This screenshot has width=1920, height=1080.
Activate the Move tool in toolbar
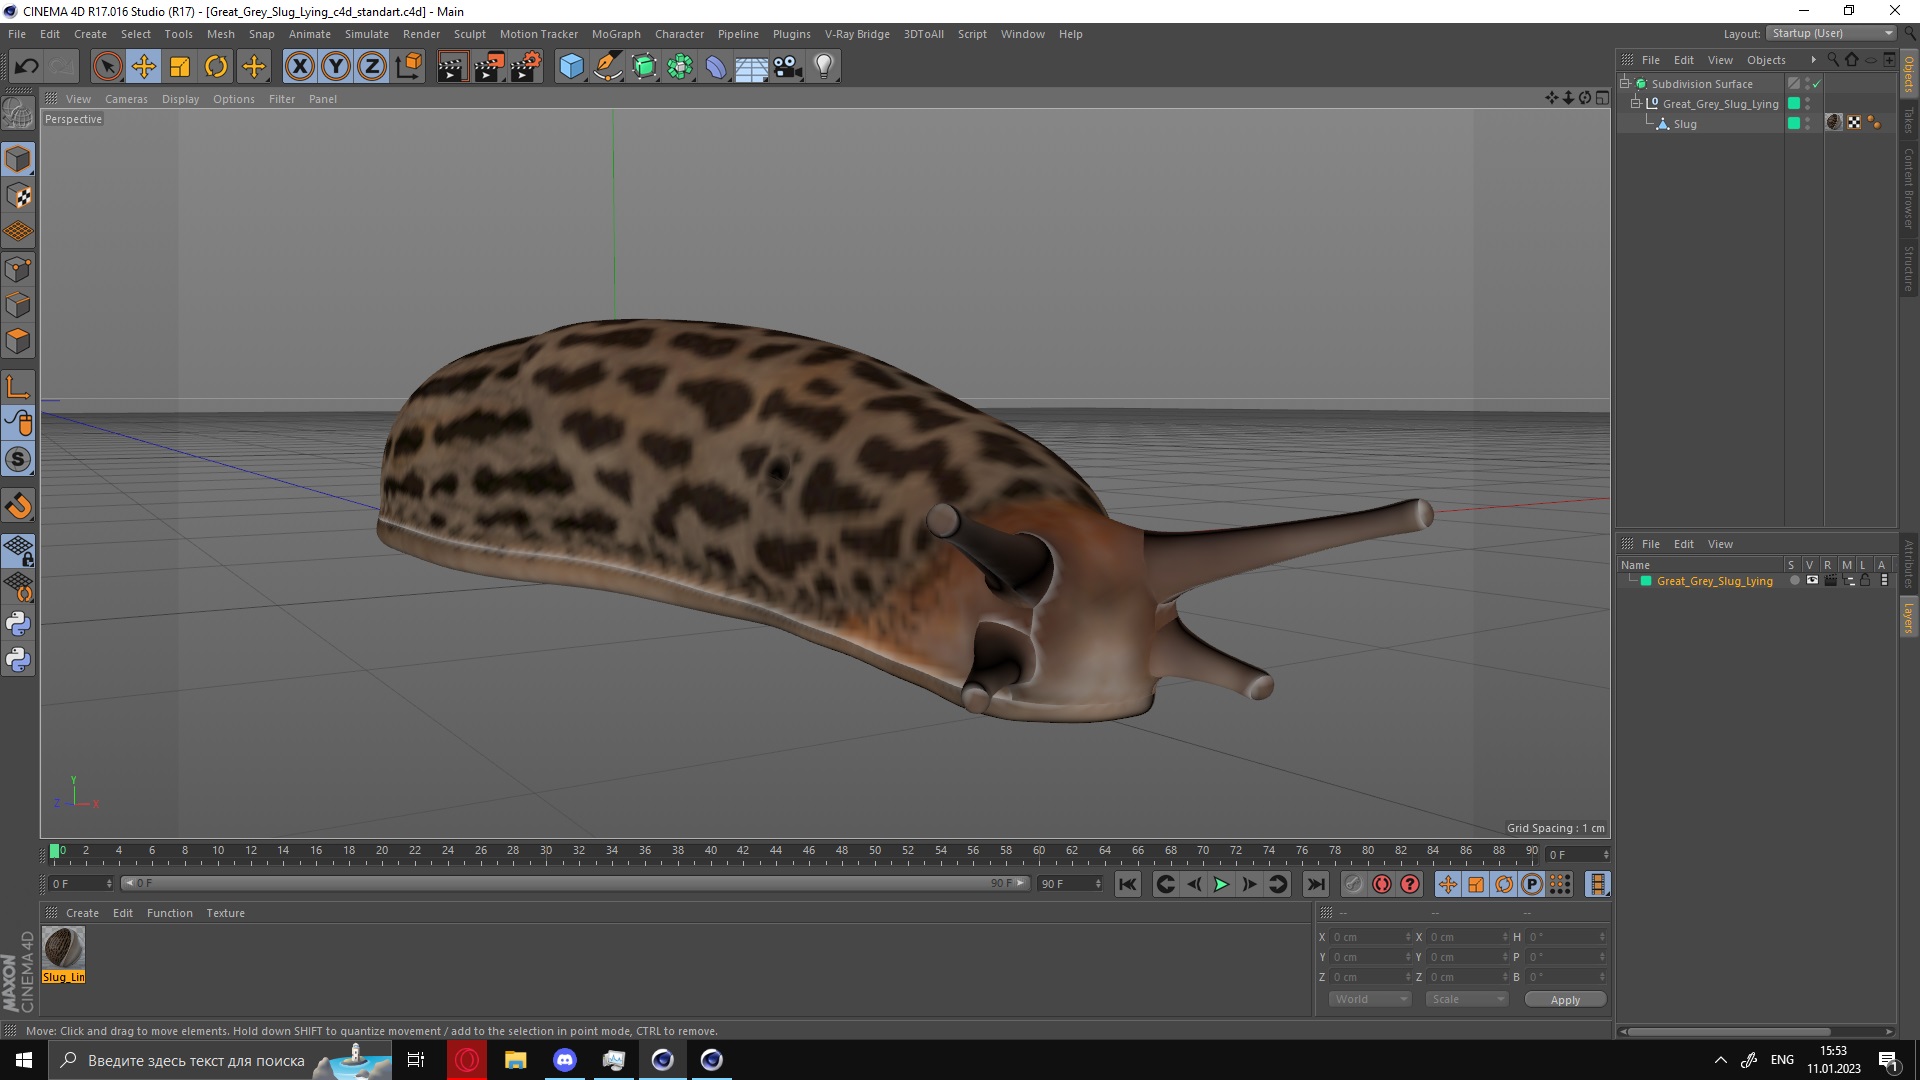[143, 67]
